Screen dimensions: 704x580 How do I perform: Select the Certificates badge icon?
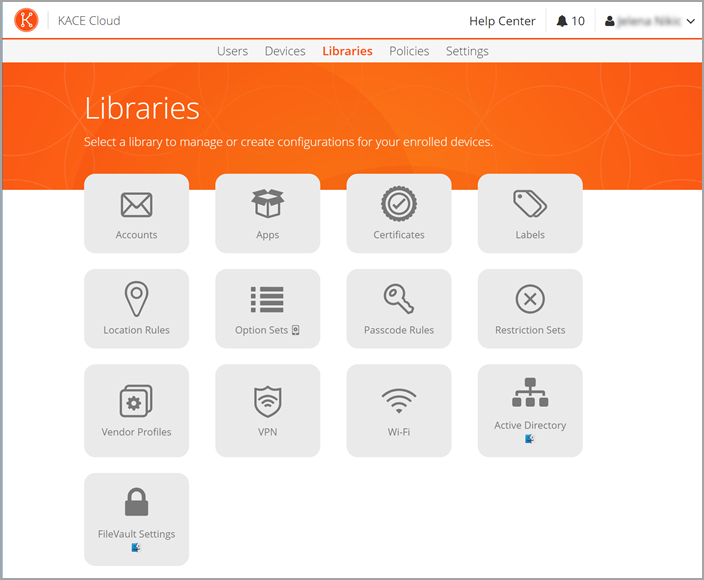(x=399, y=204)
